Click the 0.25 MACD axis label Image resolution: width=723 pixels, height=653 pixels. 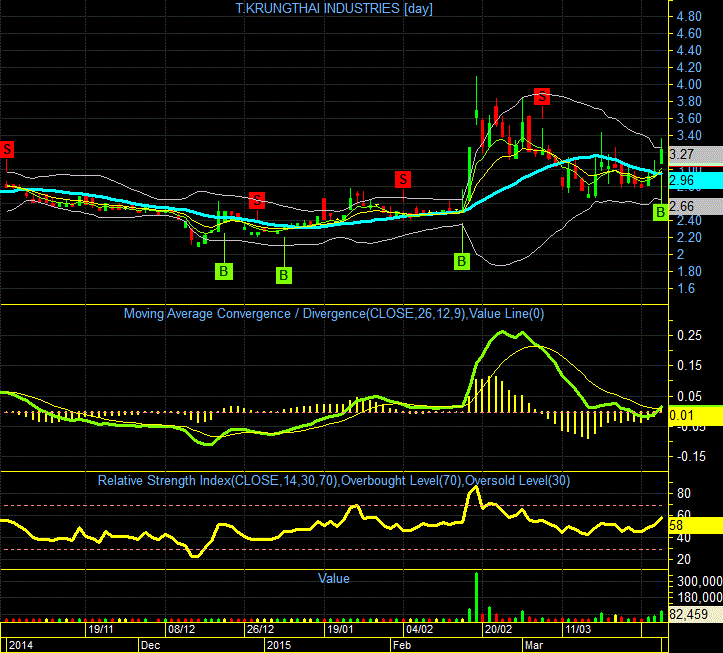coord(689,336)
